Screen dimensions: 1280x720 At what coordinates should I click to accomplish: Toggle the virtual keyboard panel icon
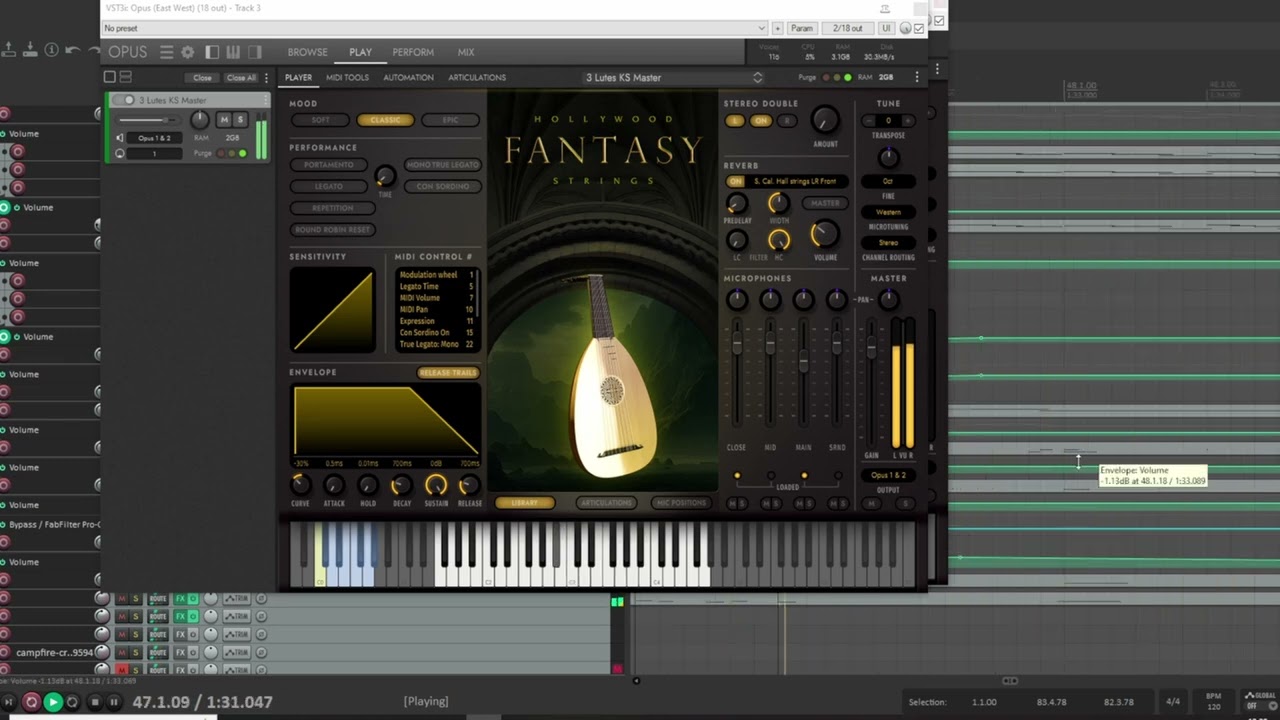coord(233,52)
